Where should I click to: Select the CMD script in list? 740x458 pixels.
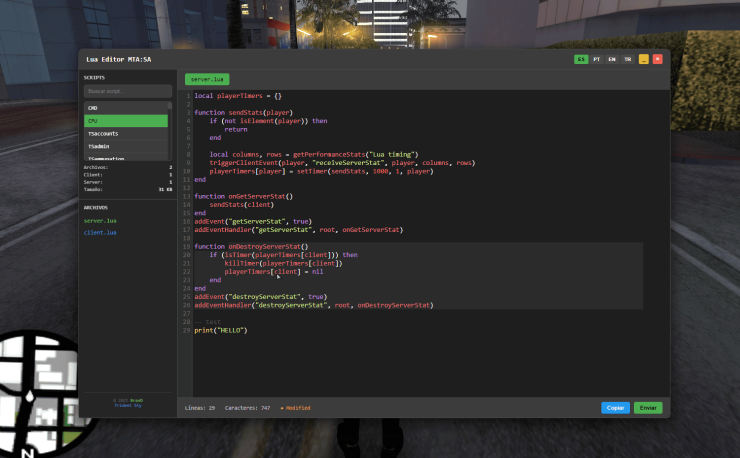[126, 108]
